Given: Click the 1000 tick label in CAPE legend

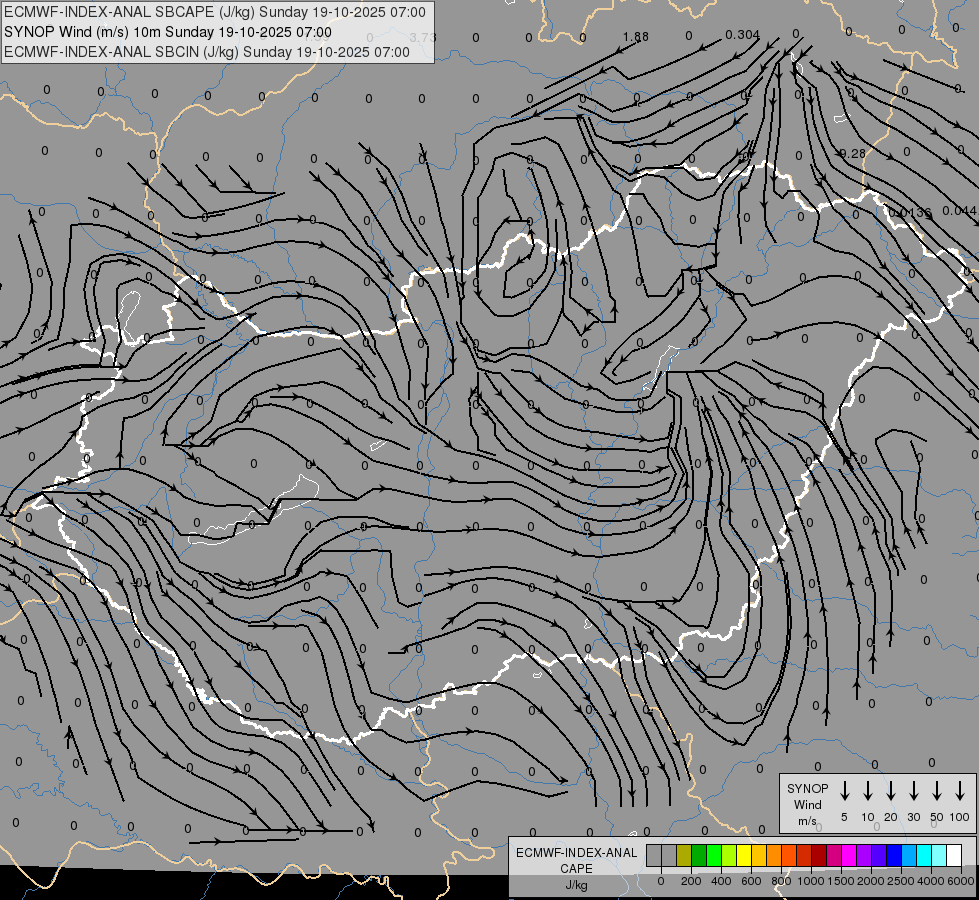Looking at the screenshot, I should click(x=811, y=881).
